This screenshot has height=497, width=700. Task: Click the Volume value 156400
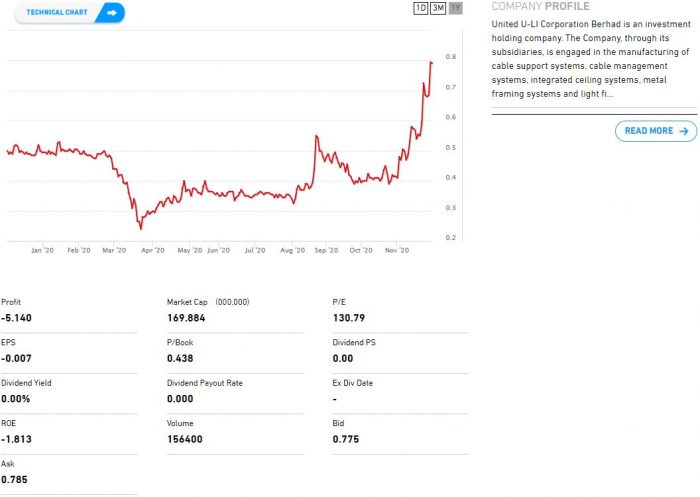185,439
